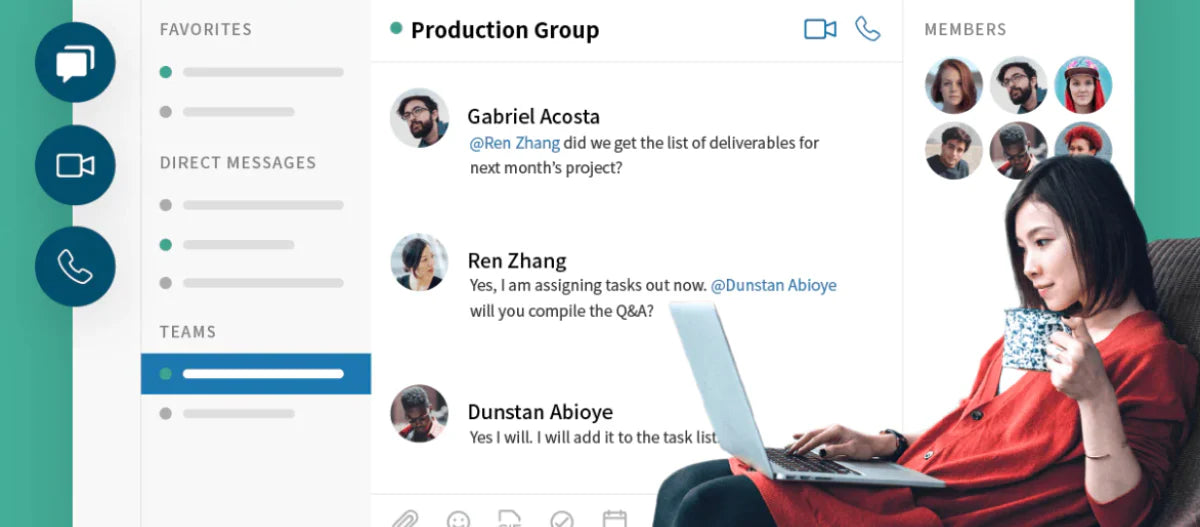Image resolution: width=1200 pixels, height=527 pixels.
Task: Click the @Dunstan Abioye mention link
Action: pos(773,285)
